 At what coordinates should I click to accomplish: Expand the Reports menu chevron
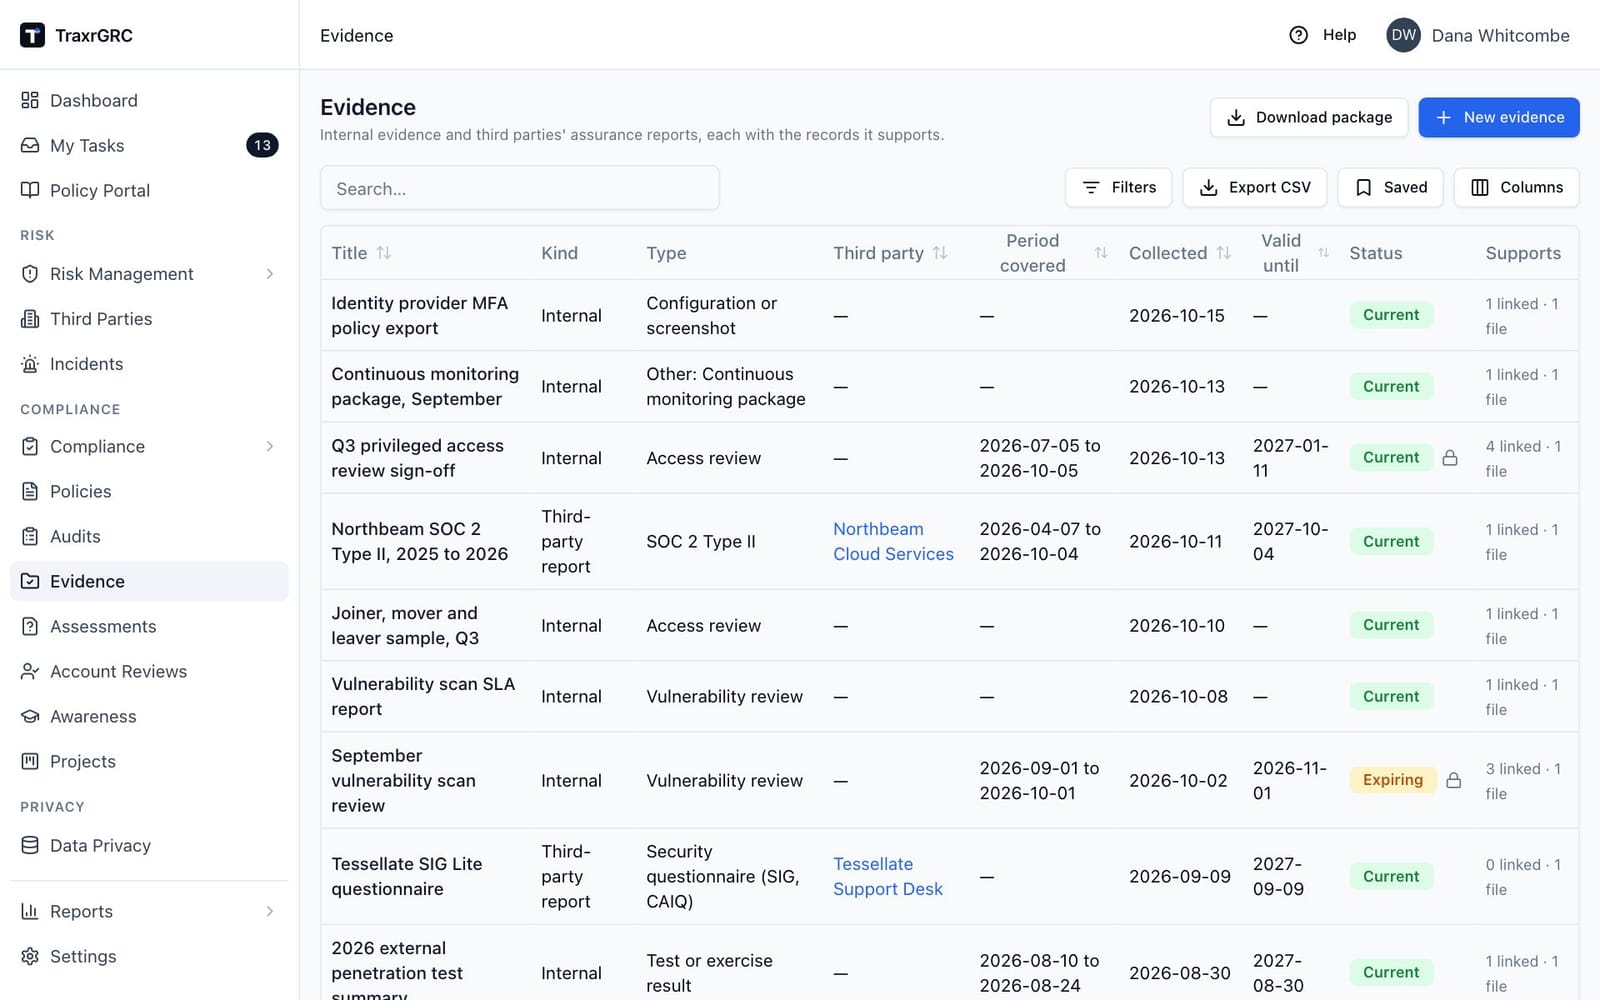pyautogui.click(x=270, y=911)
